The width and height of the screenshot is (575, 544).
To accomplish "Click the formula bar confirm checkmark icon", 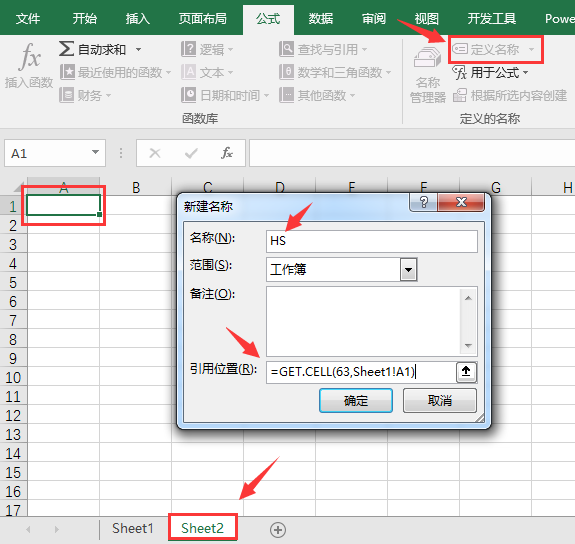I will 191,153.
